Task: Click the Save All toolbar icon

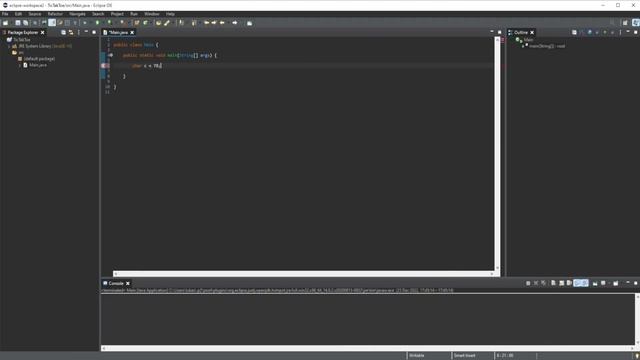Action: [x=26, y=23]
